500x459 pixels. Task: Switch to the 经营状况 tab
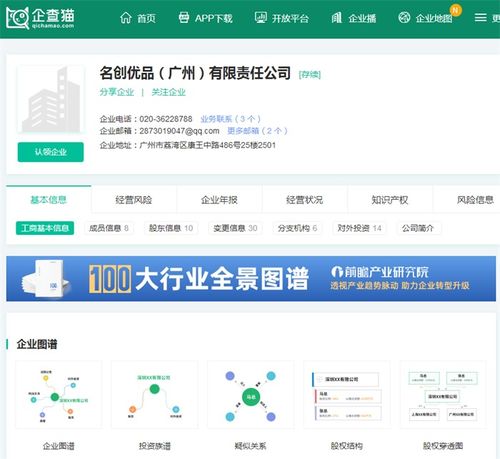pos(305,200)
